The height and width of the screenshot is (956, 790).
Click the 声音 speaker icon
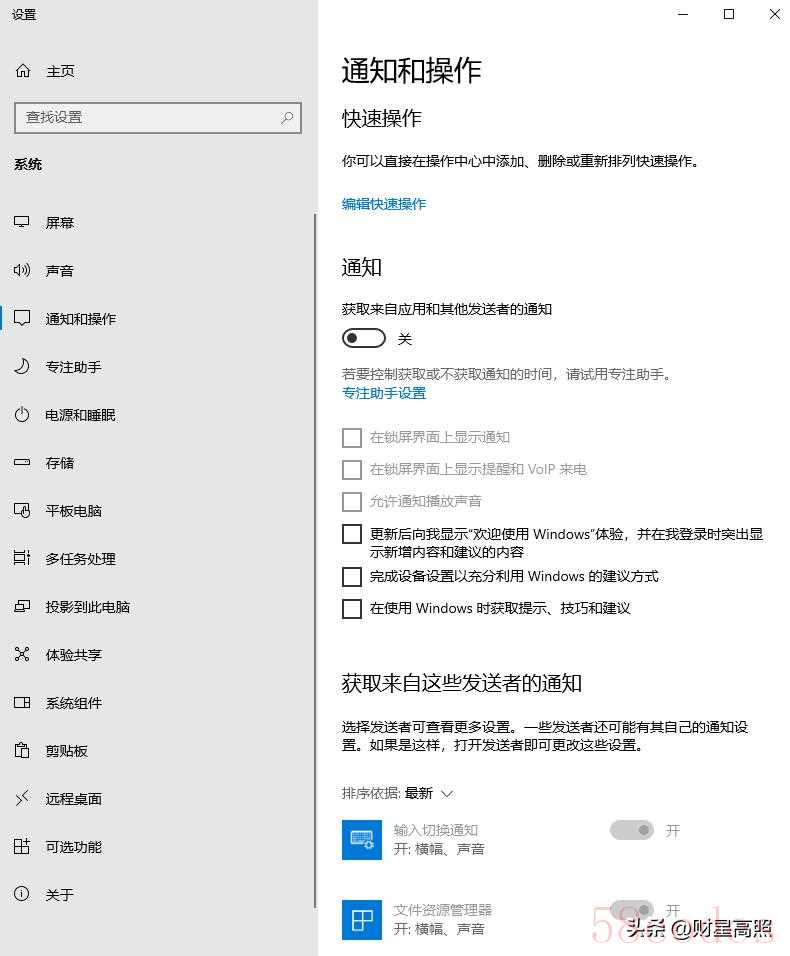[22, 270]
